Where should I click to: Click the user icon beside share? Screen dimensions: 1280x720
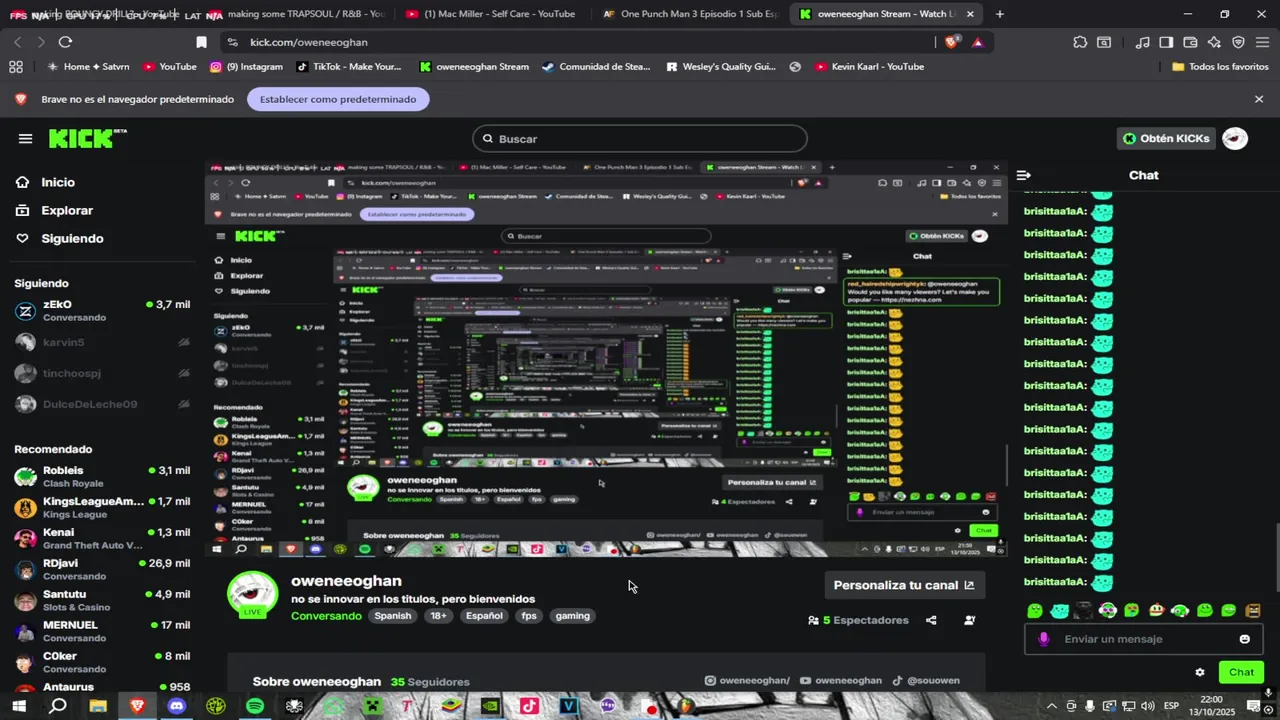[969, 620]
